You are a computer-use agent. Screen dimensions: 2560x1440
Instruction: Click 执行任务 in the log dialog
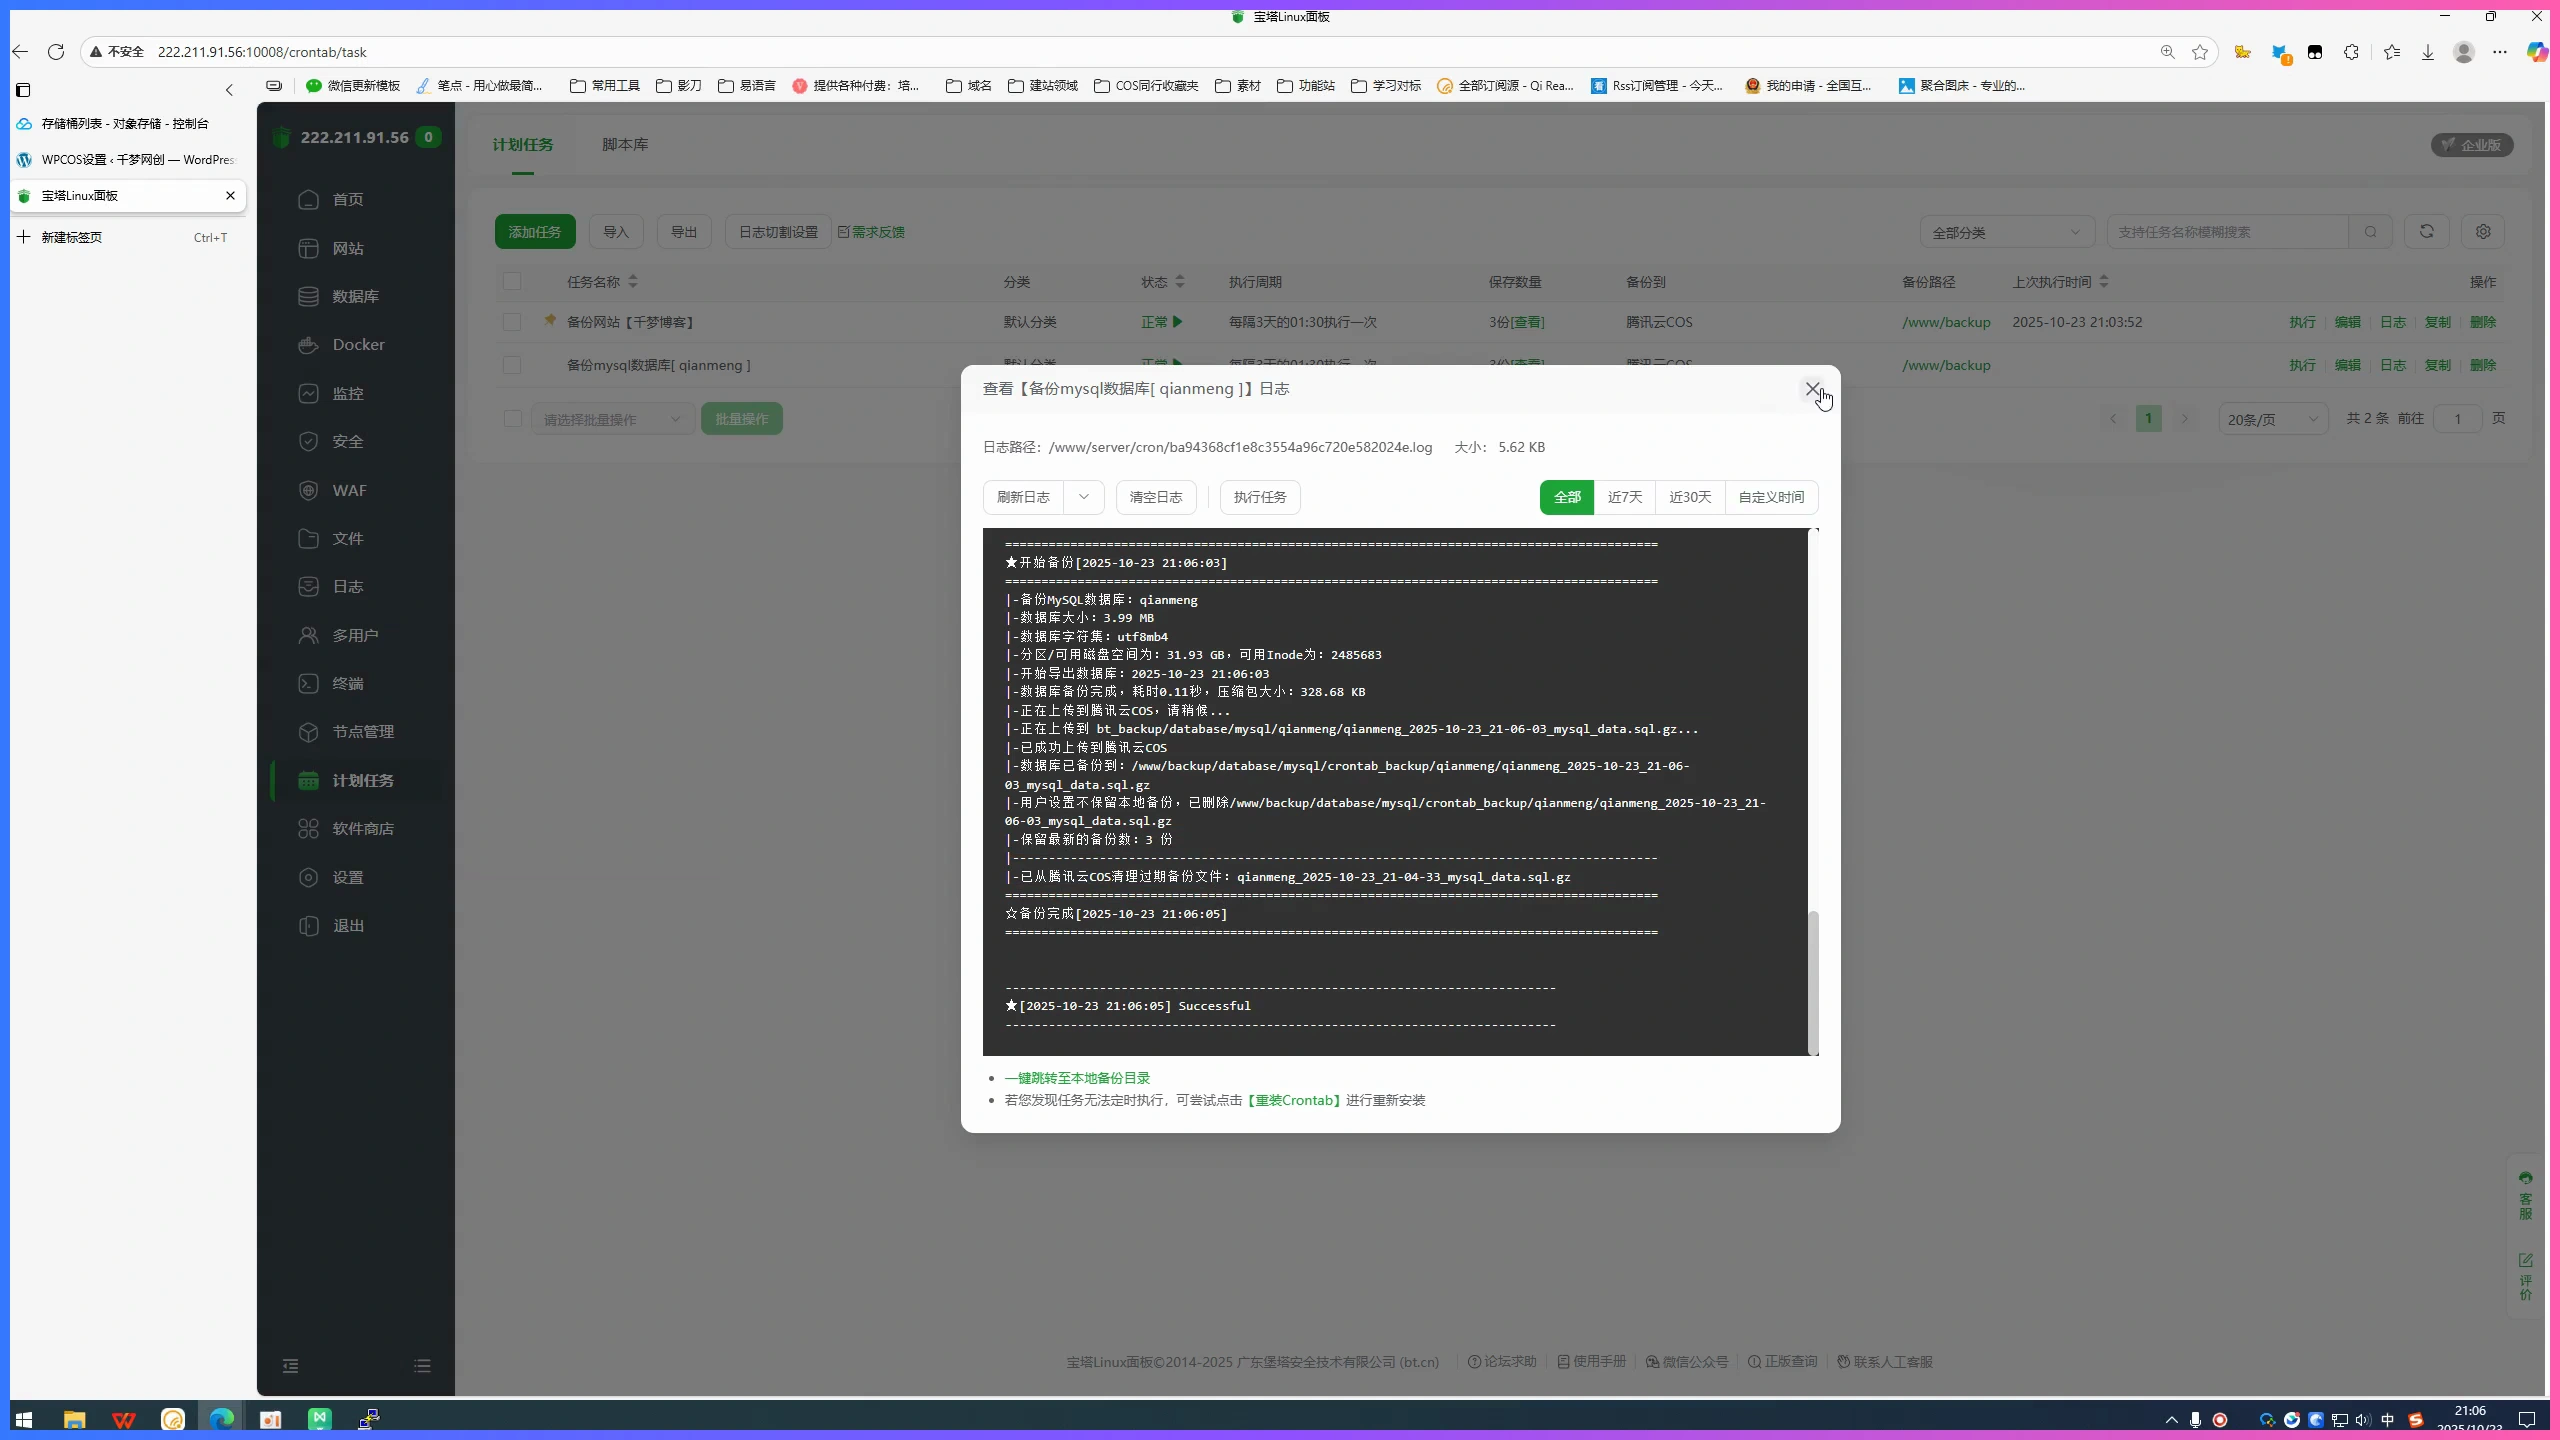(x=1260, y=497)
